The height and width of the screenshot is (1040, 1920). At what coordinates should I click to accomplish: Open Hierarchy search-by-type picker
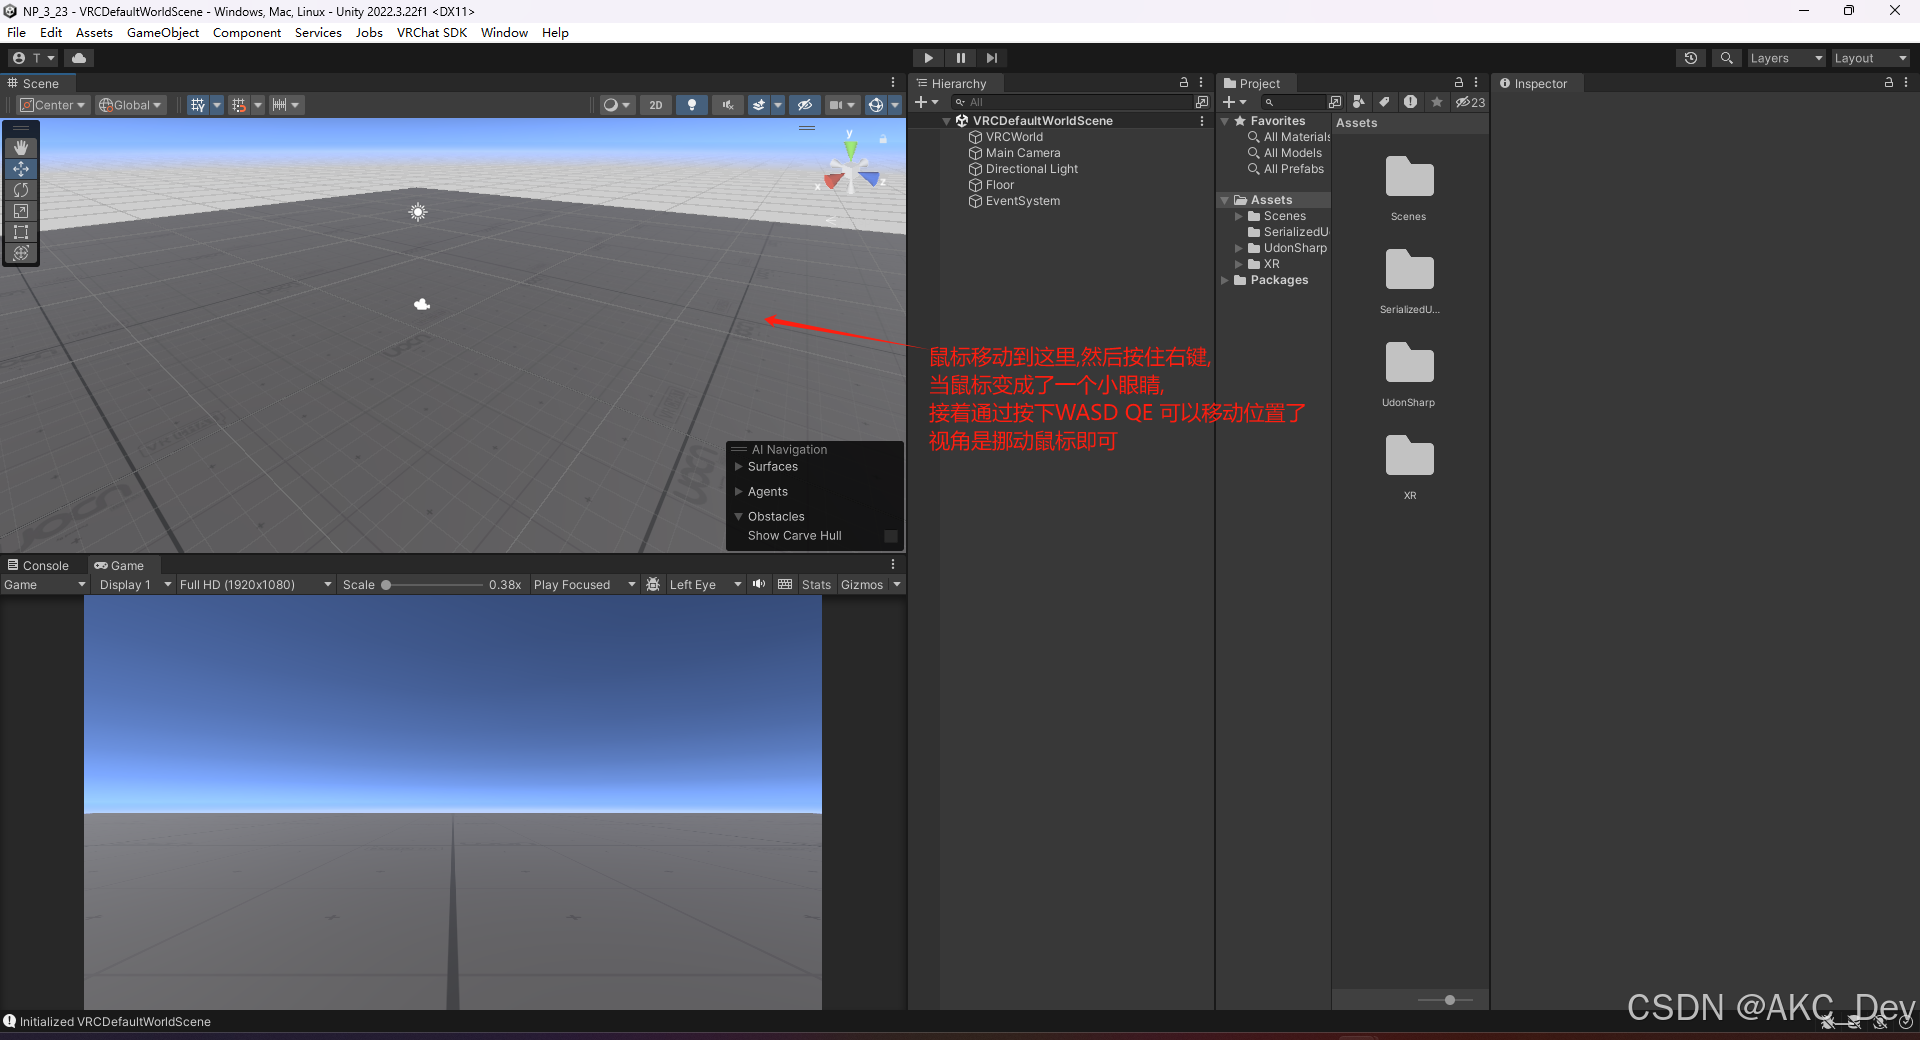click(1201, 102)
